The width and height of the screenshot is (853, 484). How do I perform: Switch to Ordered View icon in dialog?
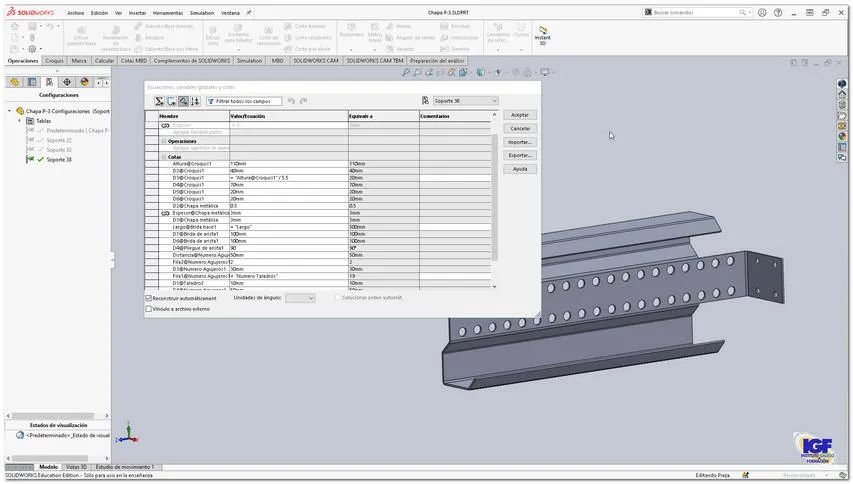click(195, 101)
